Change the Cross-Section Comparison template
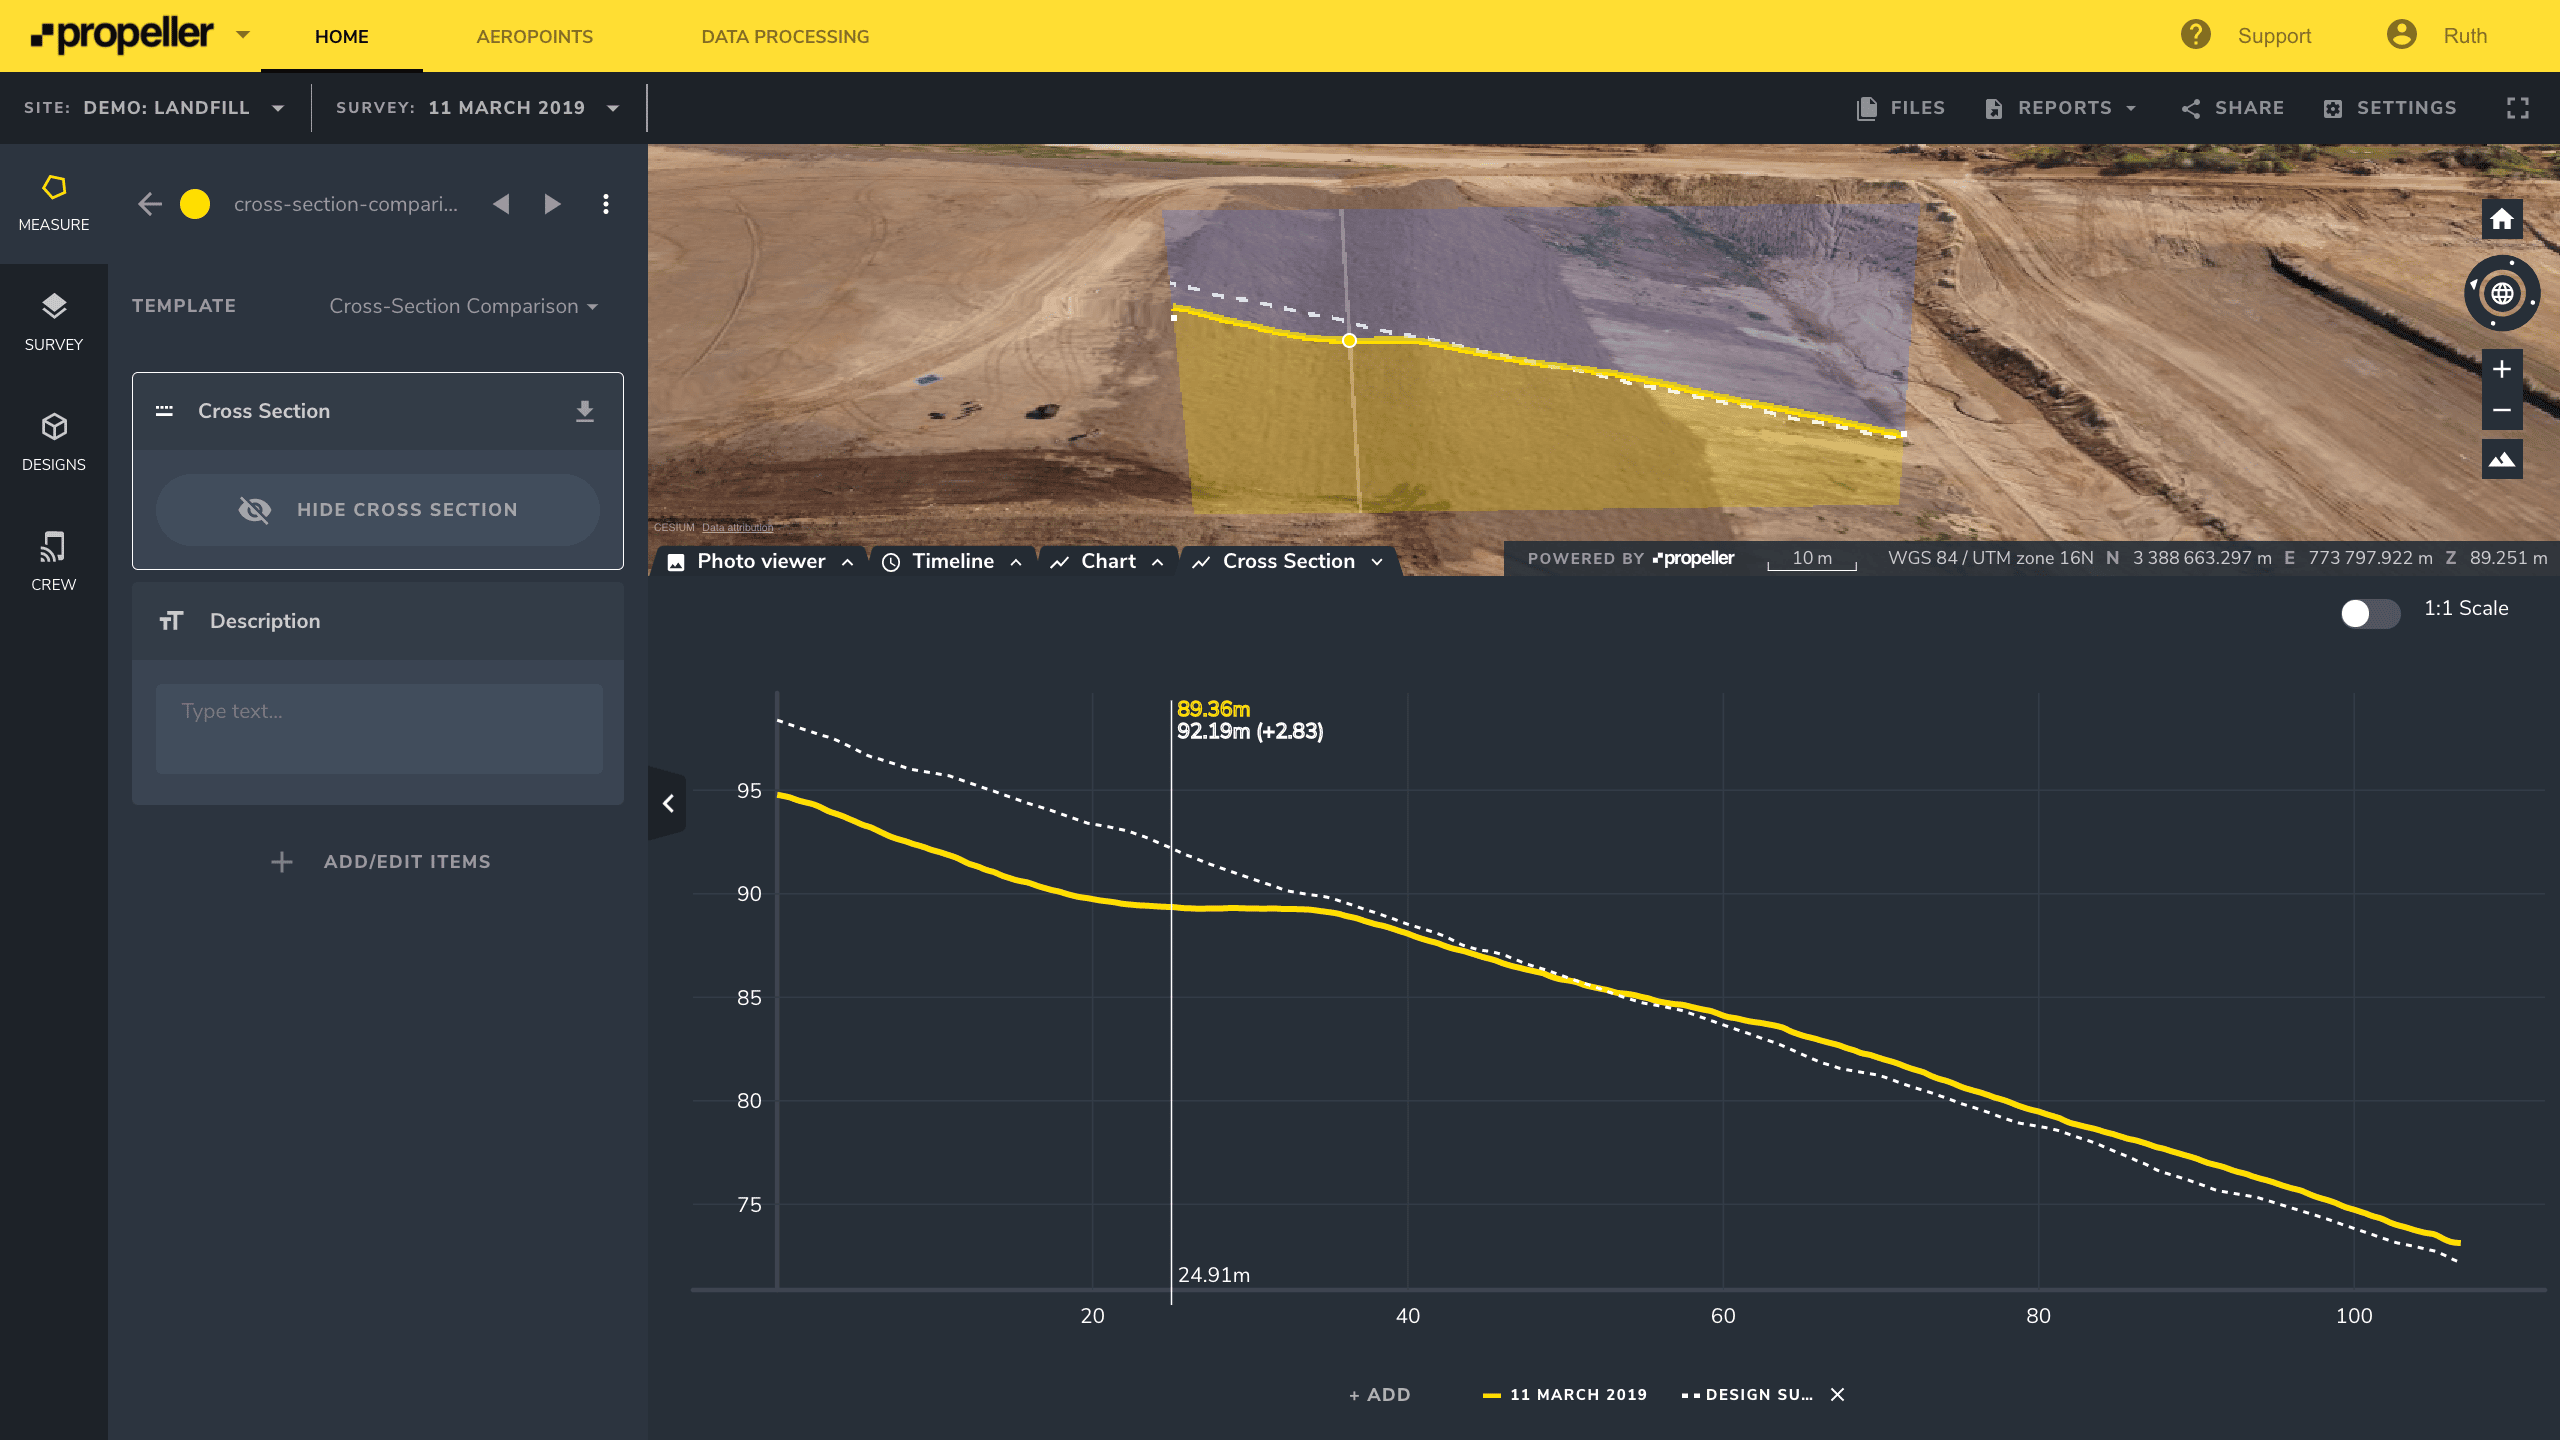 point(463,306)
